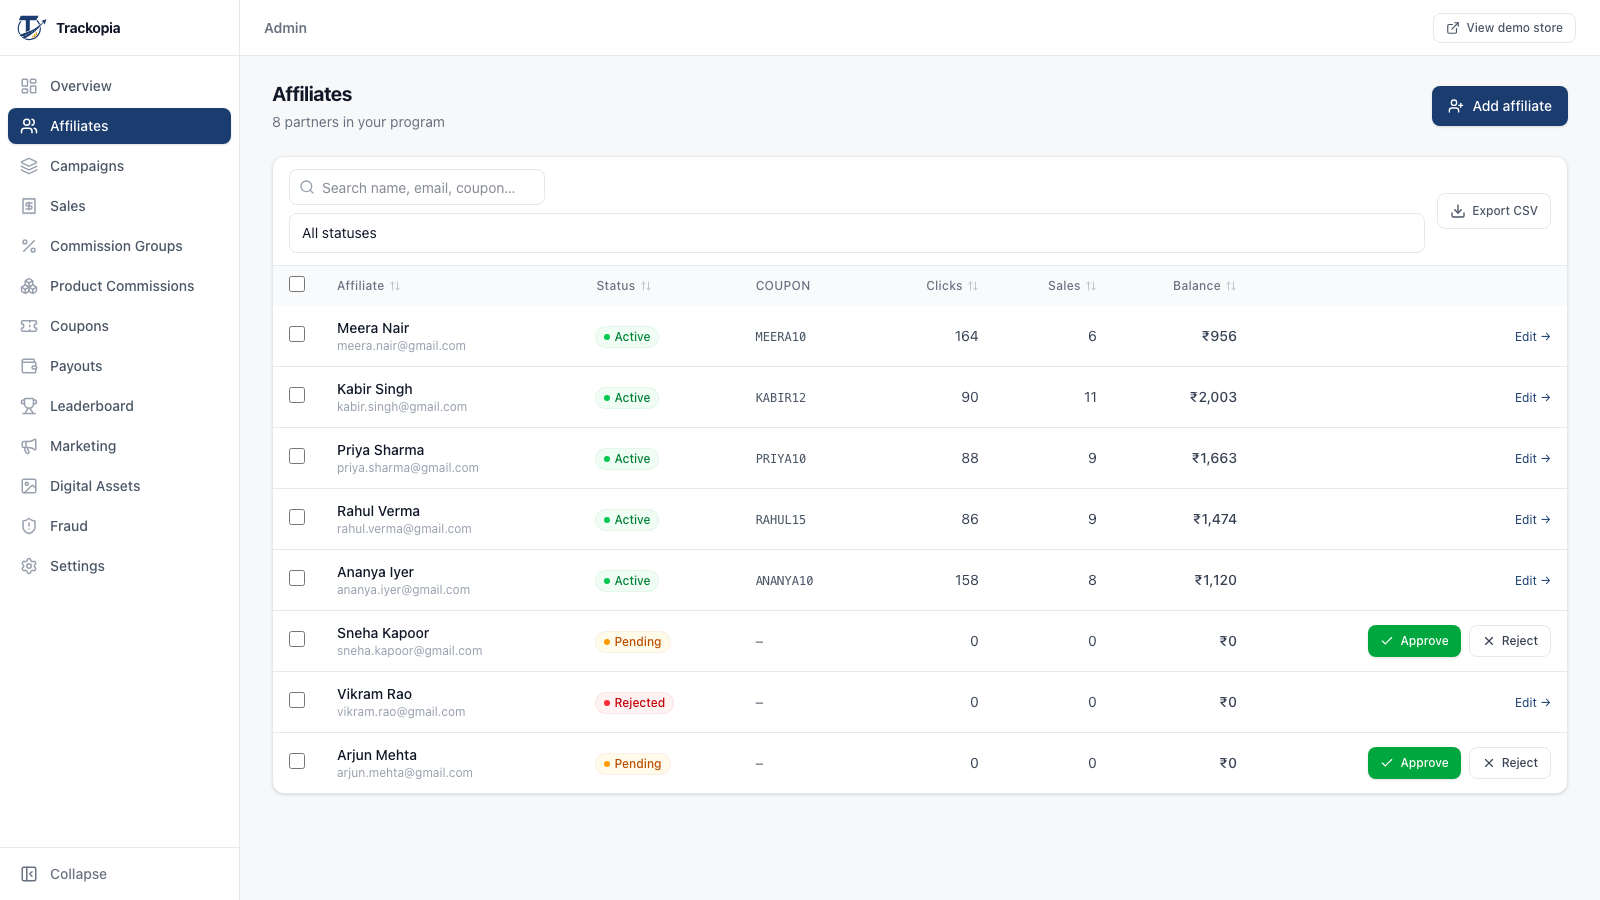The width and height of the screenshot is (1600, 900).
Task: Focus the search name, email, coupon field
Action: 417,187
